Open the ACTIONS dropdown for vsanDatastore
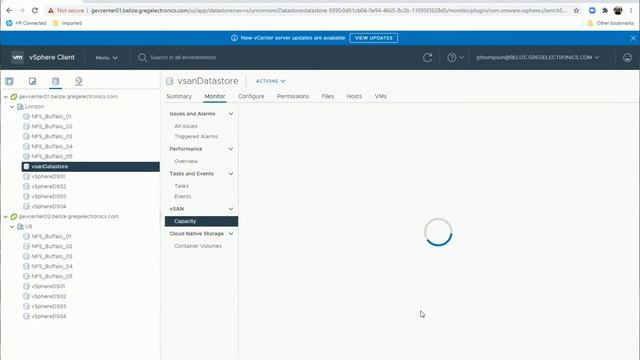Image resolution: width=640 pixels, height=360 pixels. click(x=270, y=81)
